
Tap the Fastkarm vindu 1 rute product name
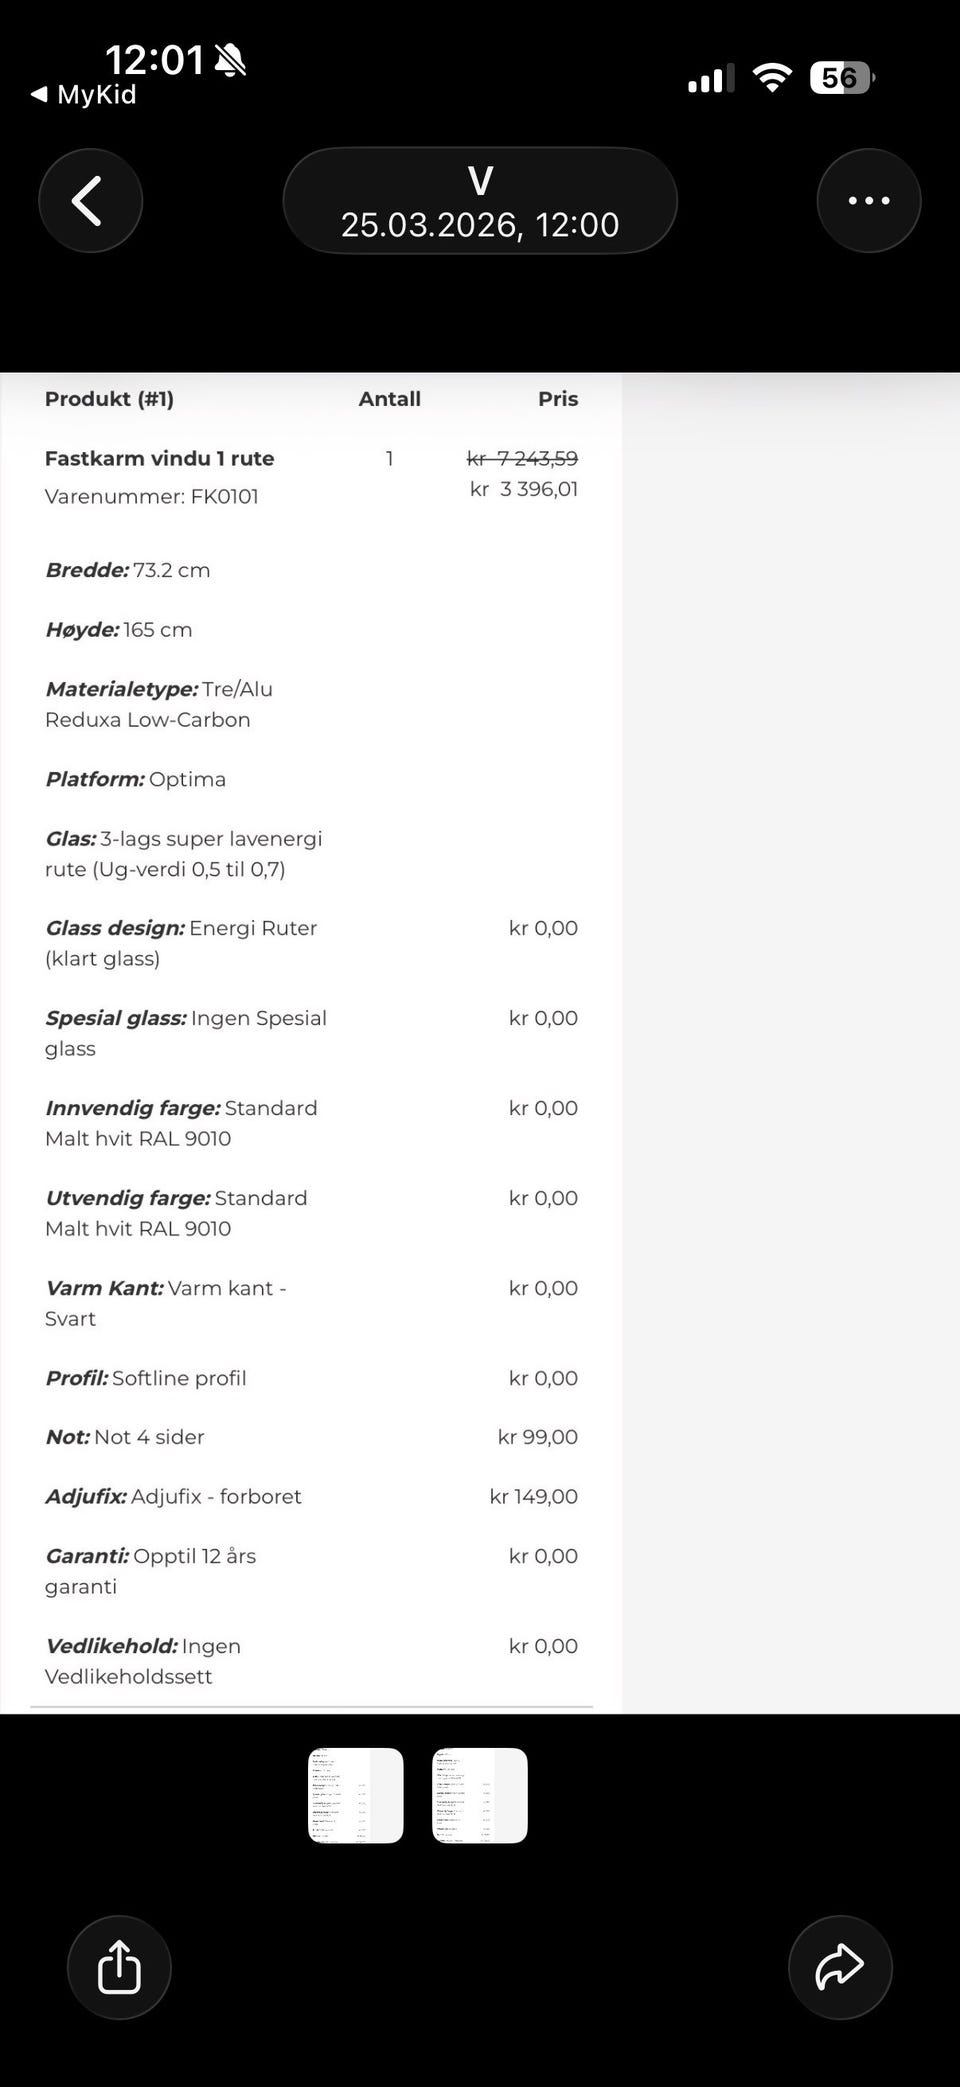160,459
